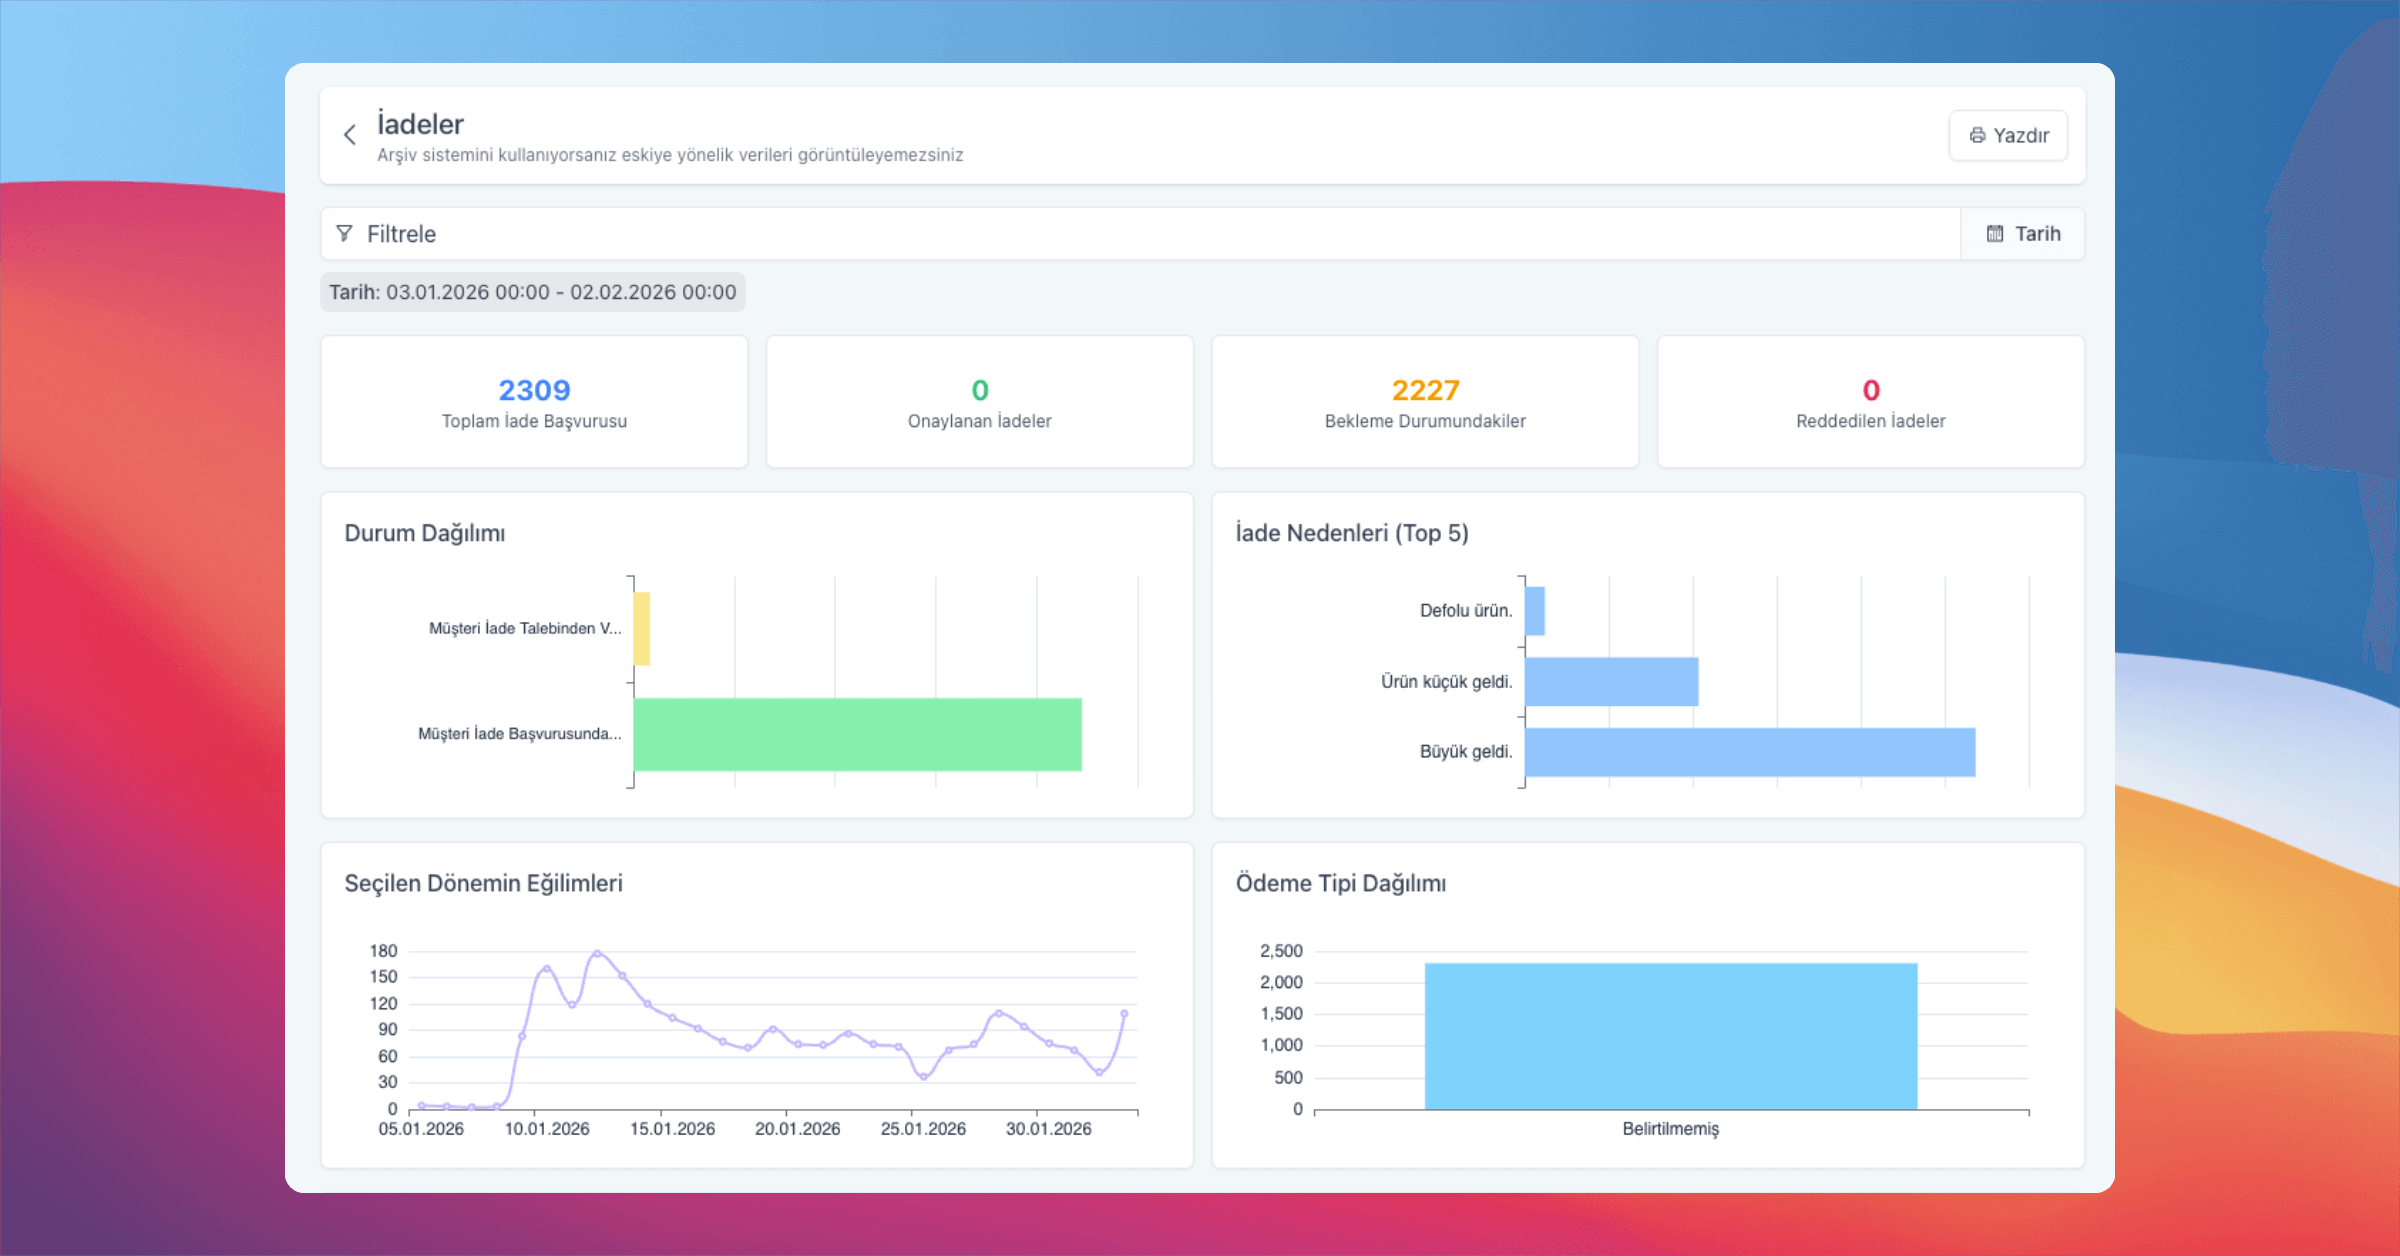The width and height of the screenshot is (2400, 1256).
Task: Click the back arrow next to İadeler
Action: click(x=350, y=135)
